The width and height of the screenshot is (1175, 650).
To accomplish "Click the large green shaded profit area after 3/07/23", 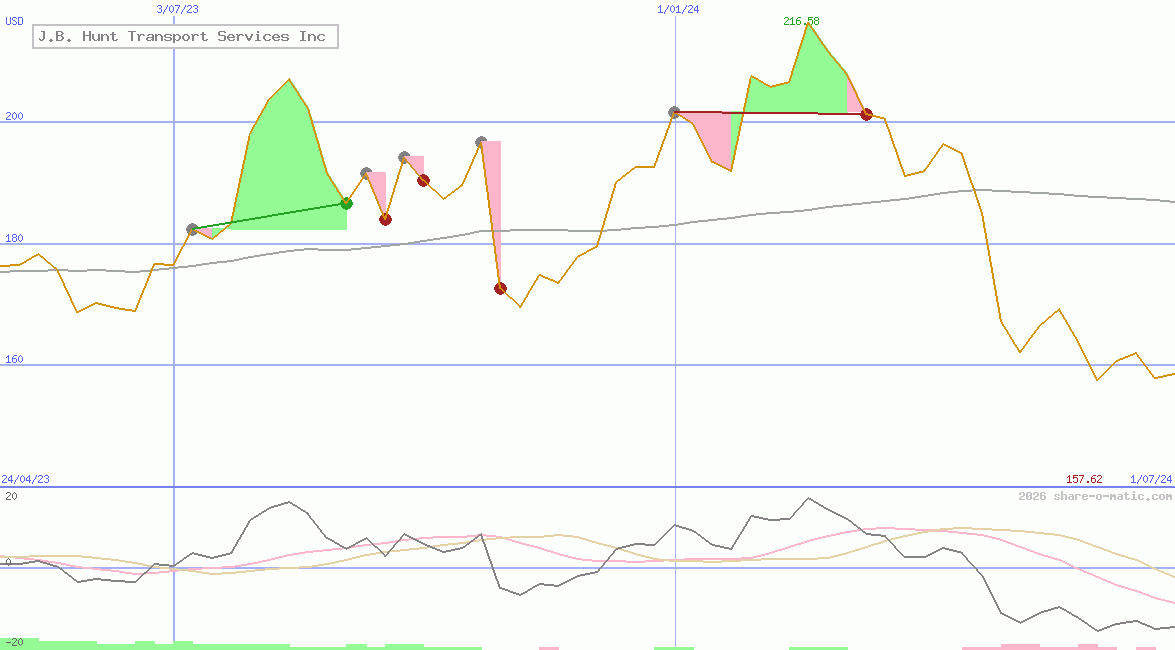I will (x=285, y=170).
